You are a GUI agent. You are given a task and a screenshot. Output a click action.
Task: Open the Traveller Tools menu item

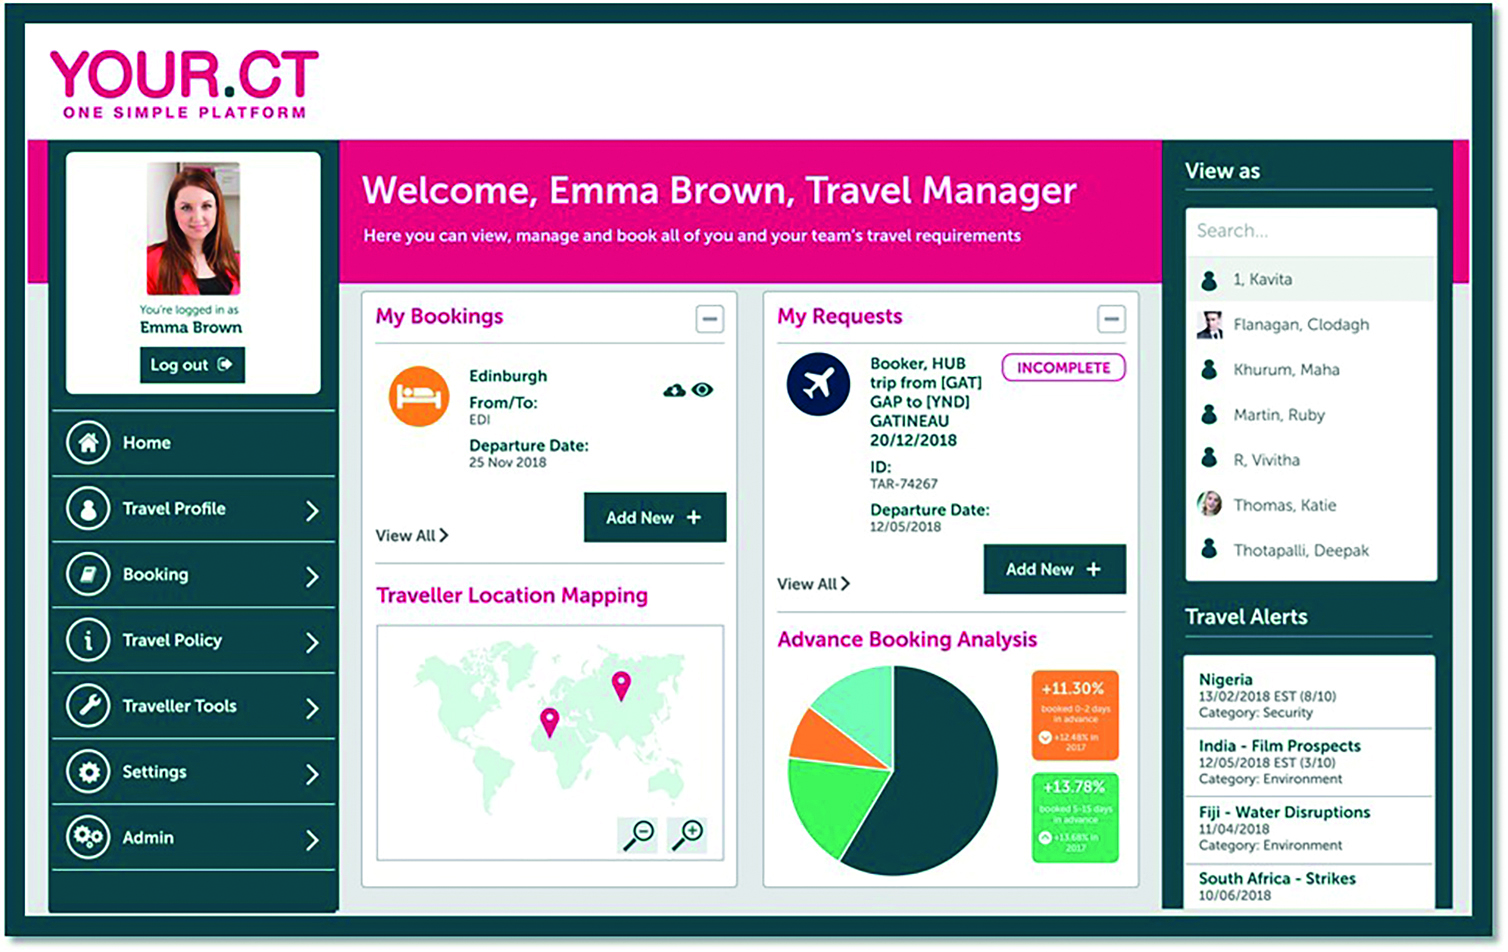(179, 706)
